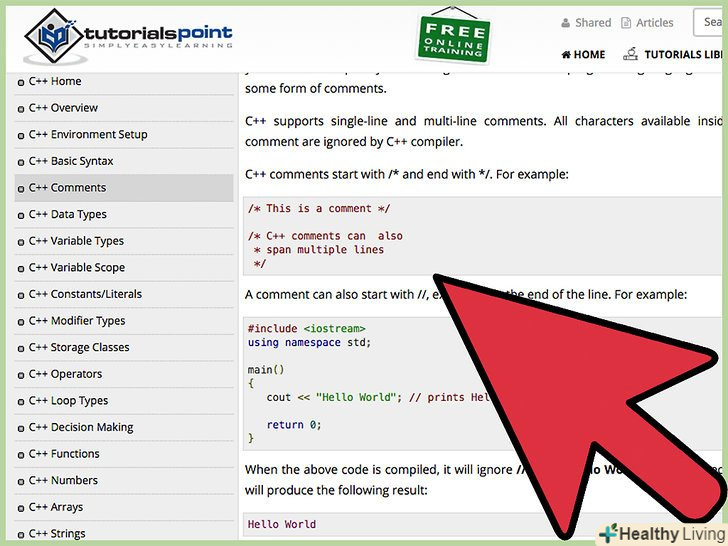Click the Home house icon
Viewport: 728px width, 546px height.
[566, 55]
